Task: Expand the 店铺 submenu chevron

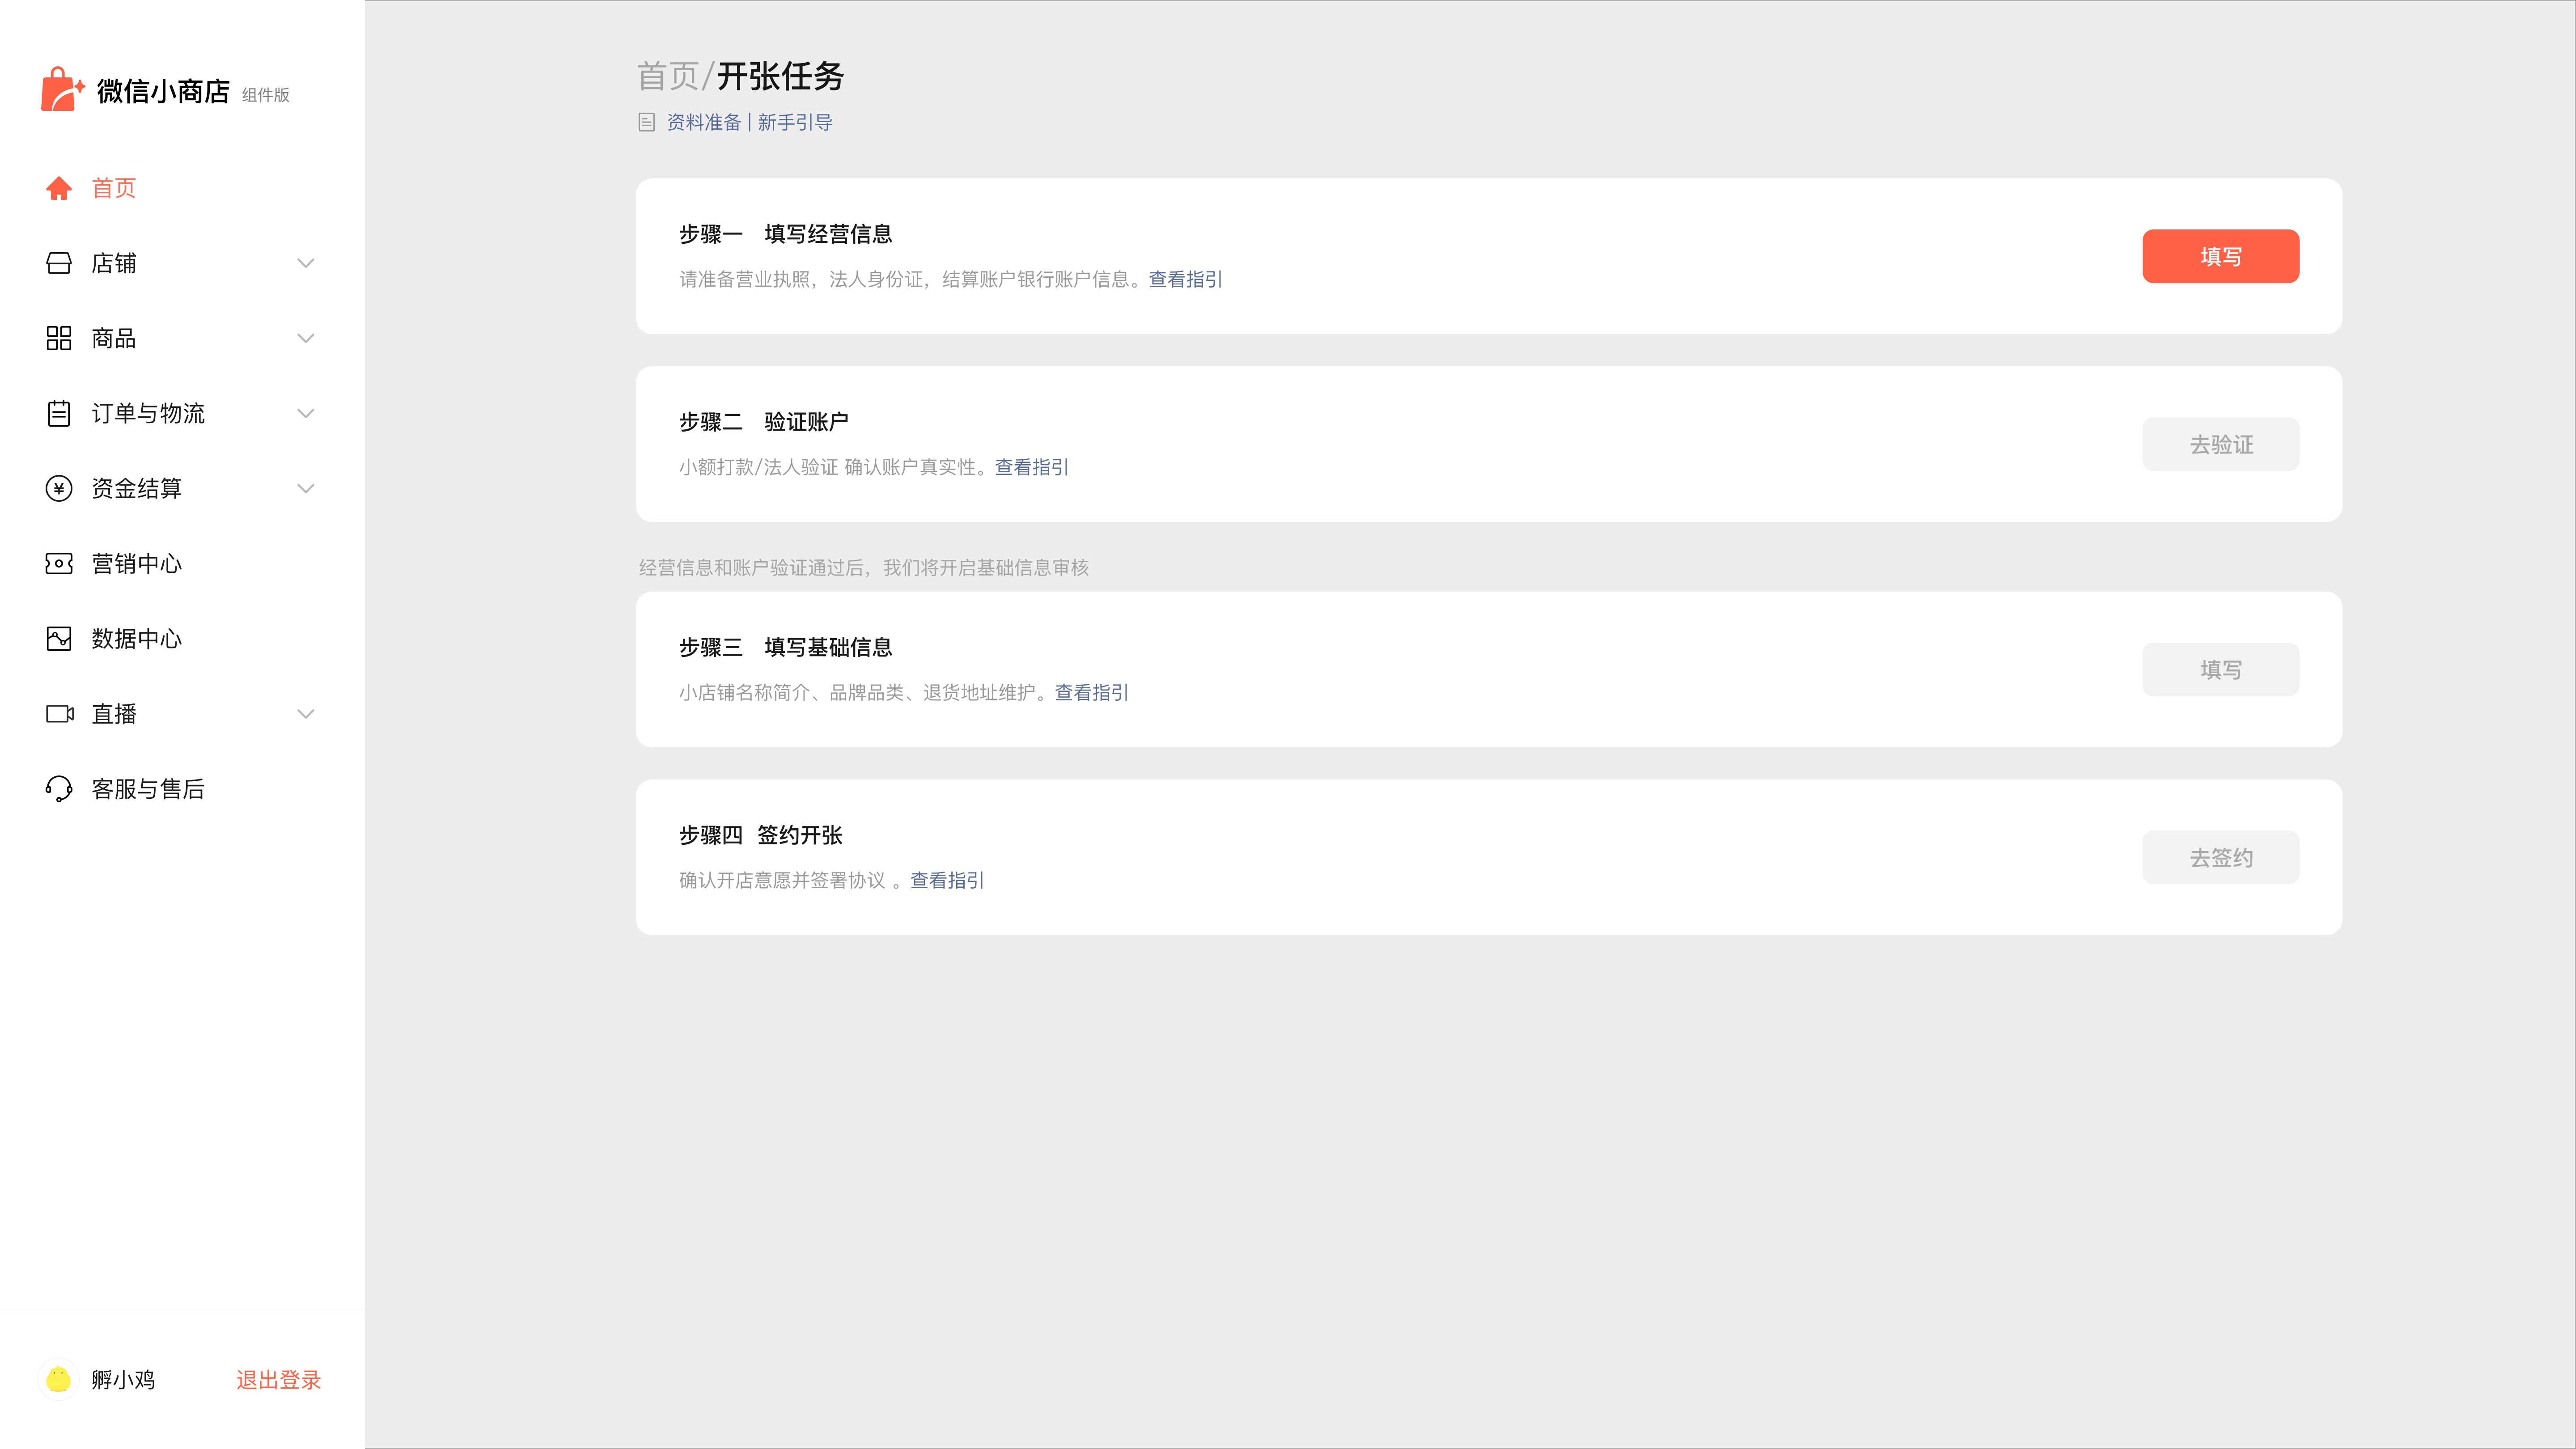Action: point(306,263)
